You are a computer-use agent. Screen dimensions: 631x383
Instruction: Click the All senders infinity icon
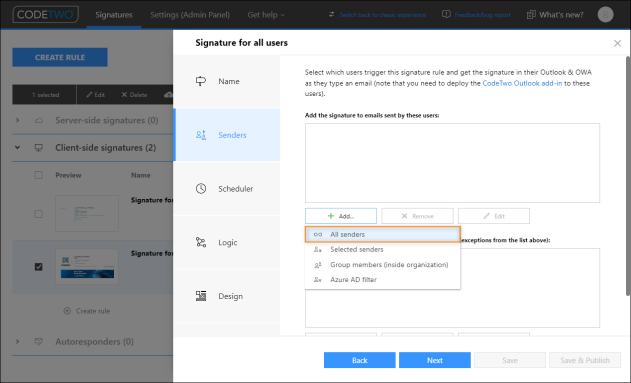[x=318, y=235]
